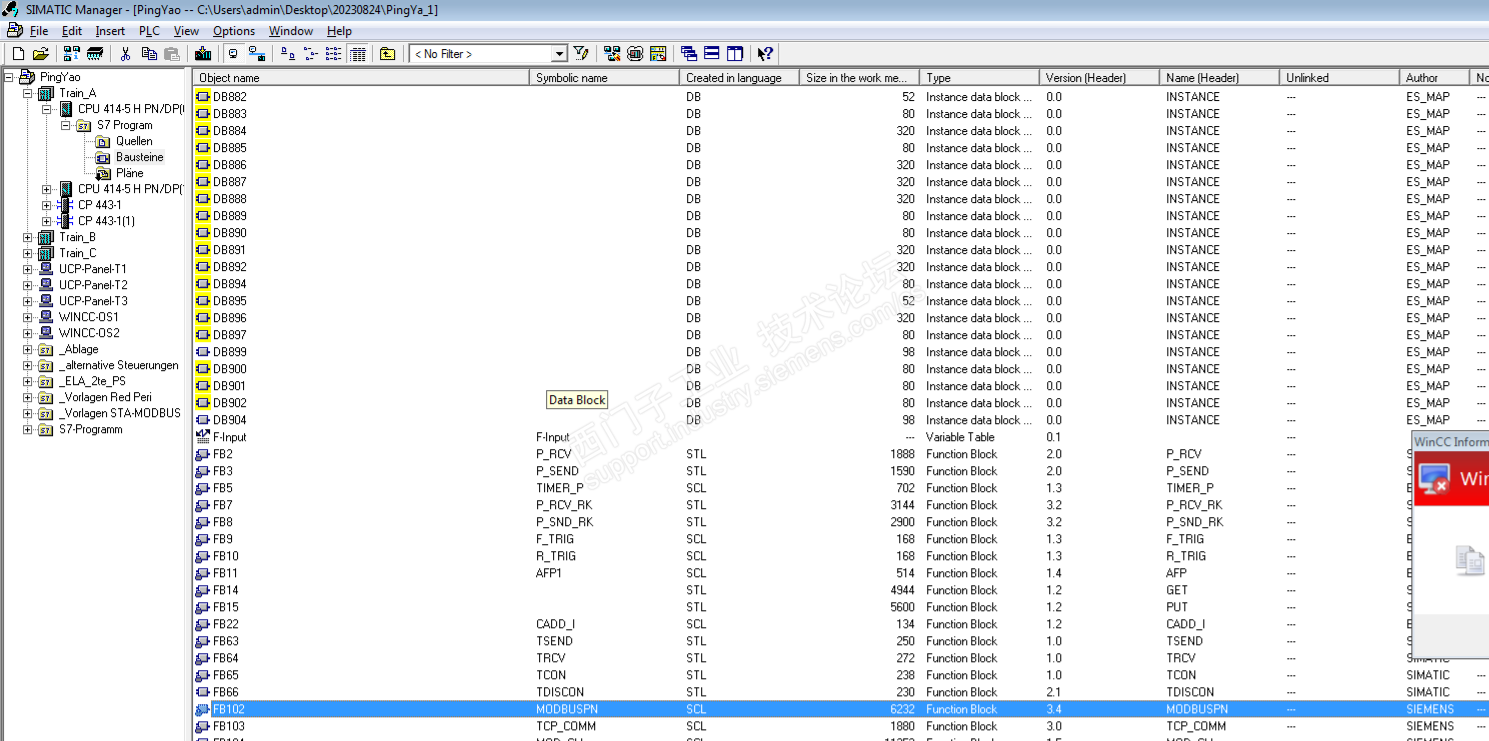
Task: Expand the Train_C tree node
Action: tap(28, 253)
